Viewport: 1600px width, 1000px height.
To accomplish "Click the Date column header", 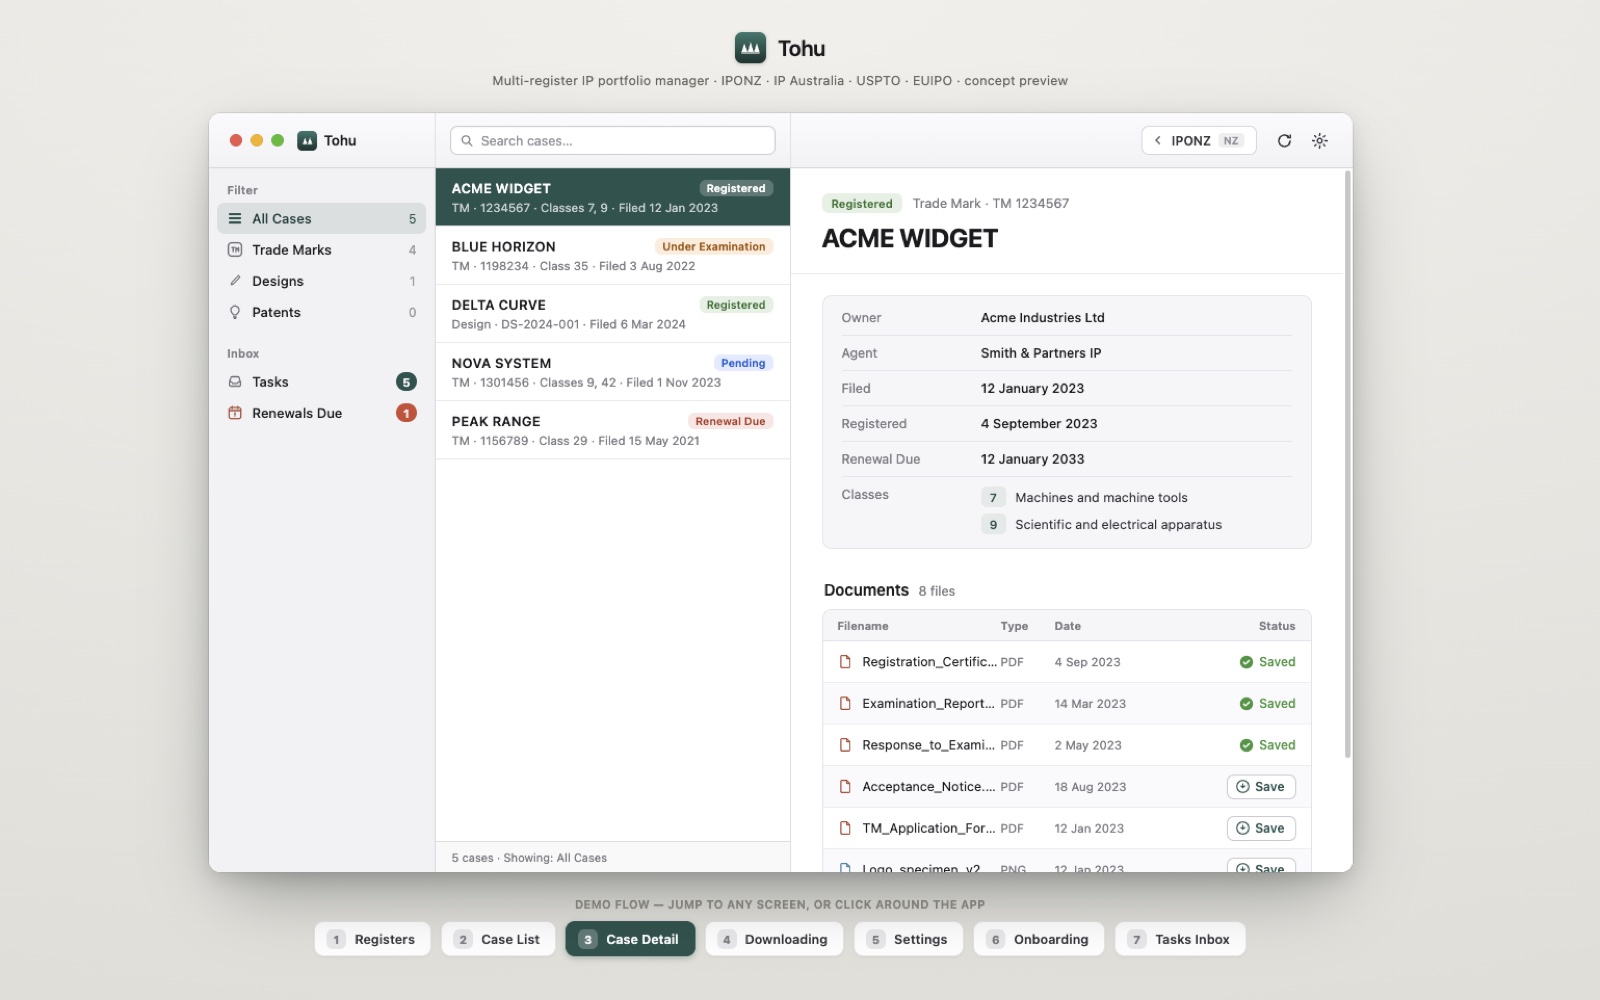I will point(1067,626).
